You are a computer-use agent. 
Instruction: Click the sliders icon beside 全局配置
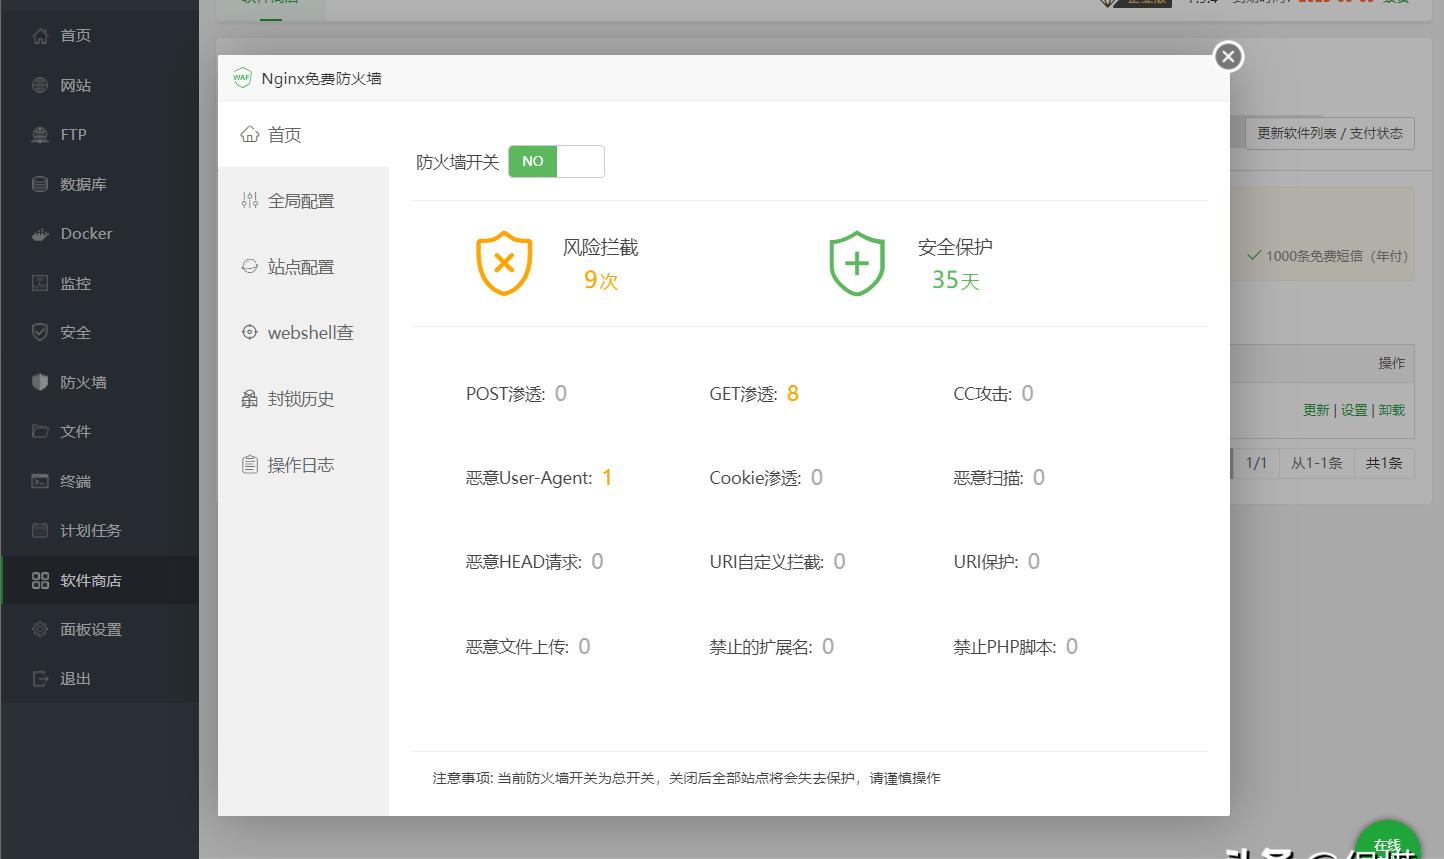(x=250, y=200)
